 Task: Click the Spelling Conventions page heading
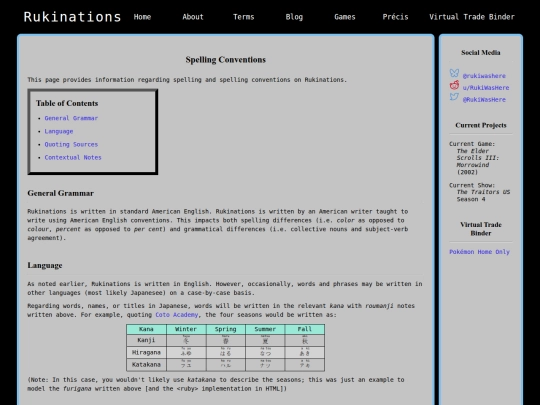tap(226, 60)
